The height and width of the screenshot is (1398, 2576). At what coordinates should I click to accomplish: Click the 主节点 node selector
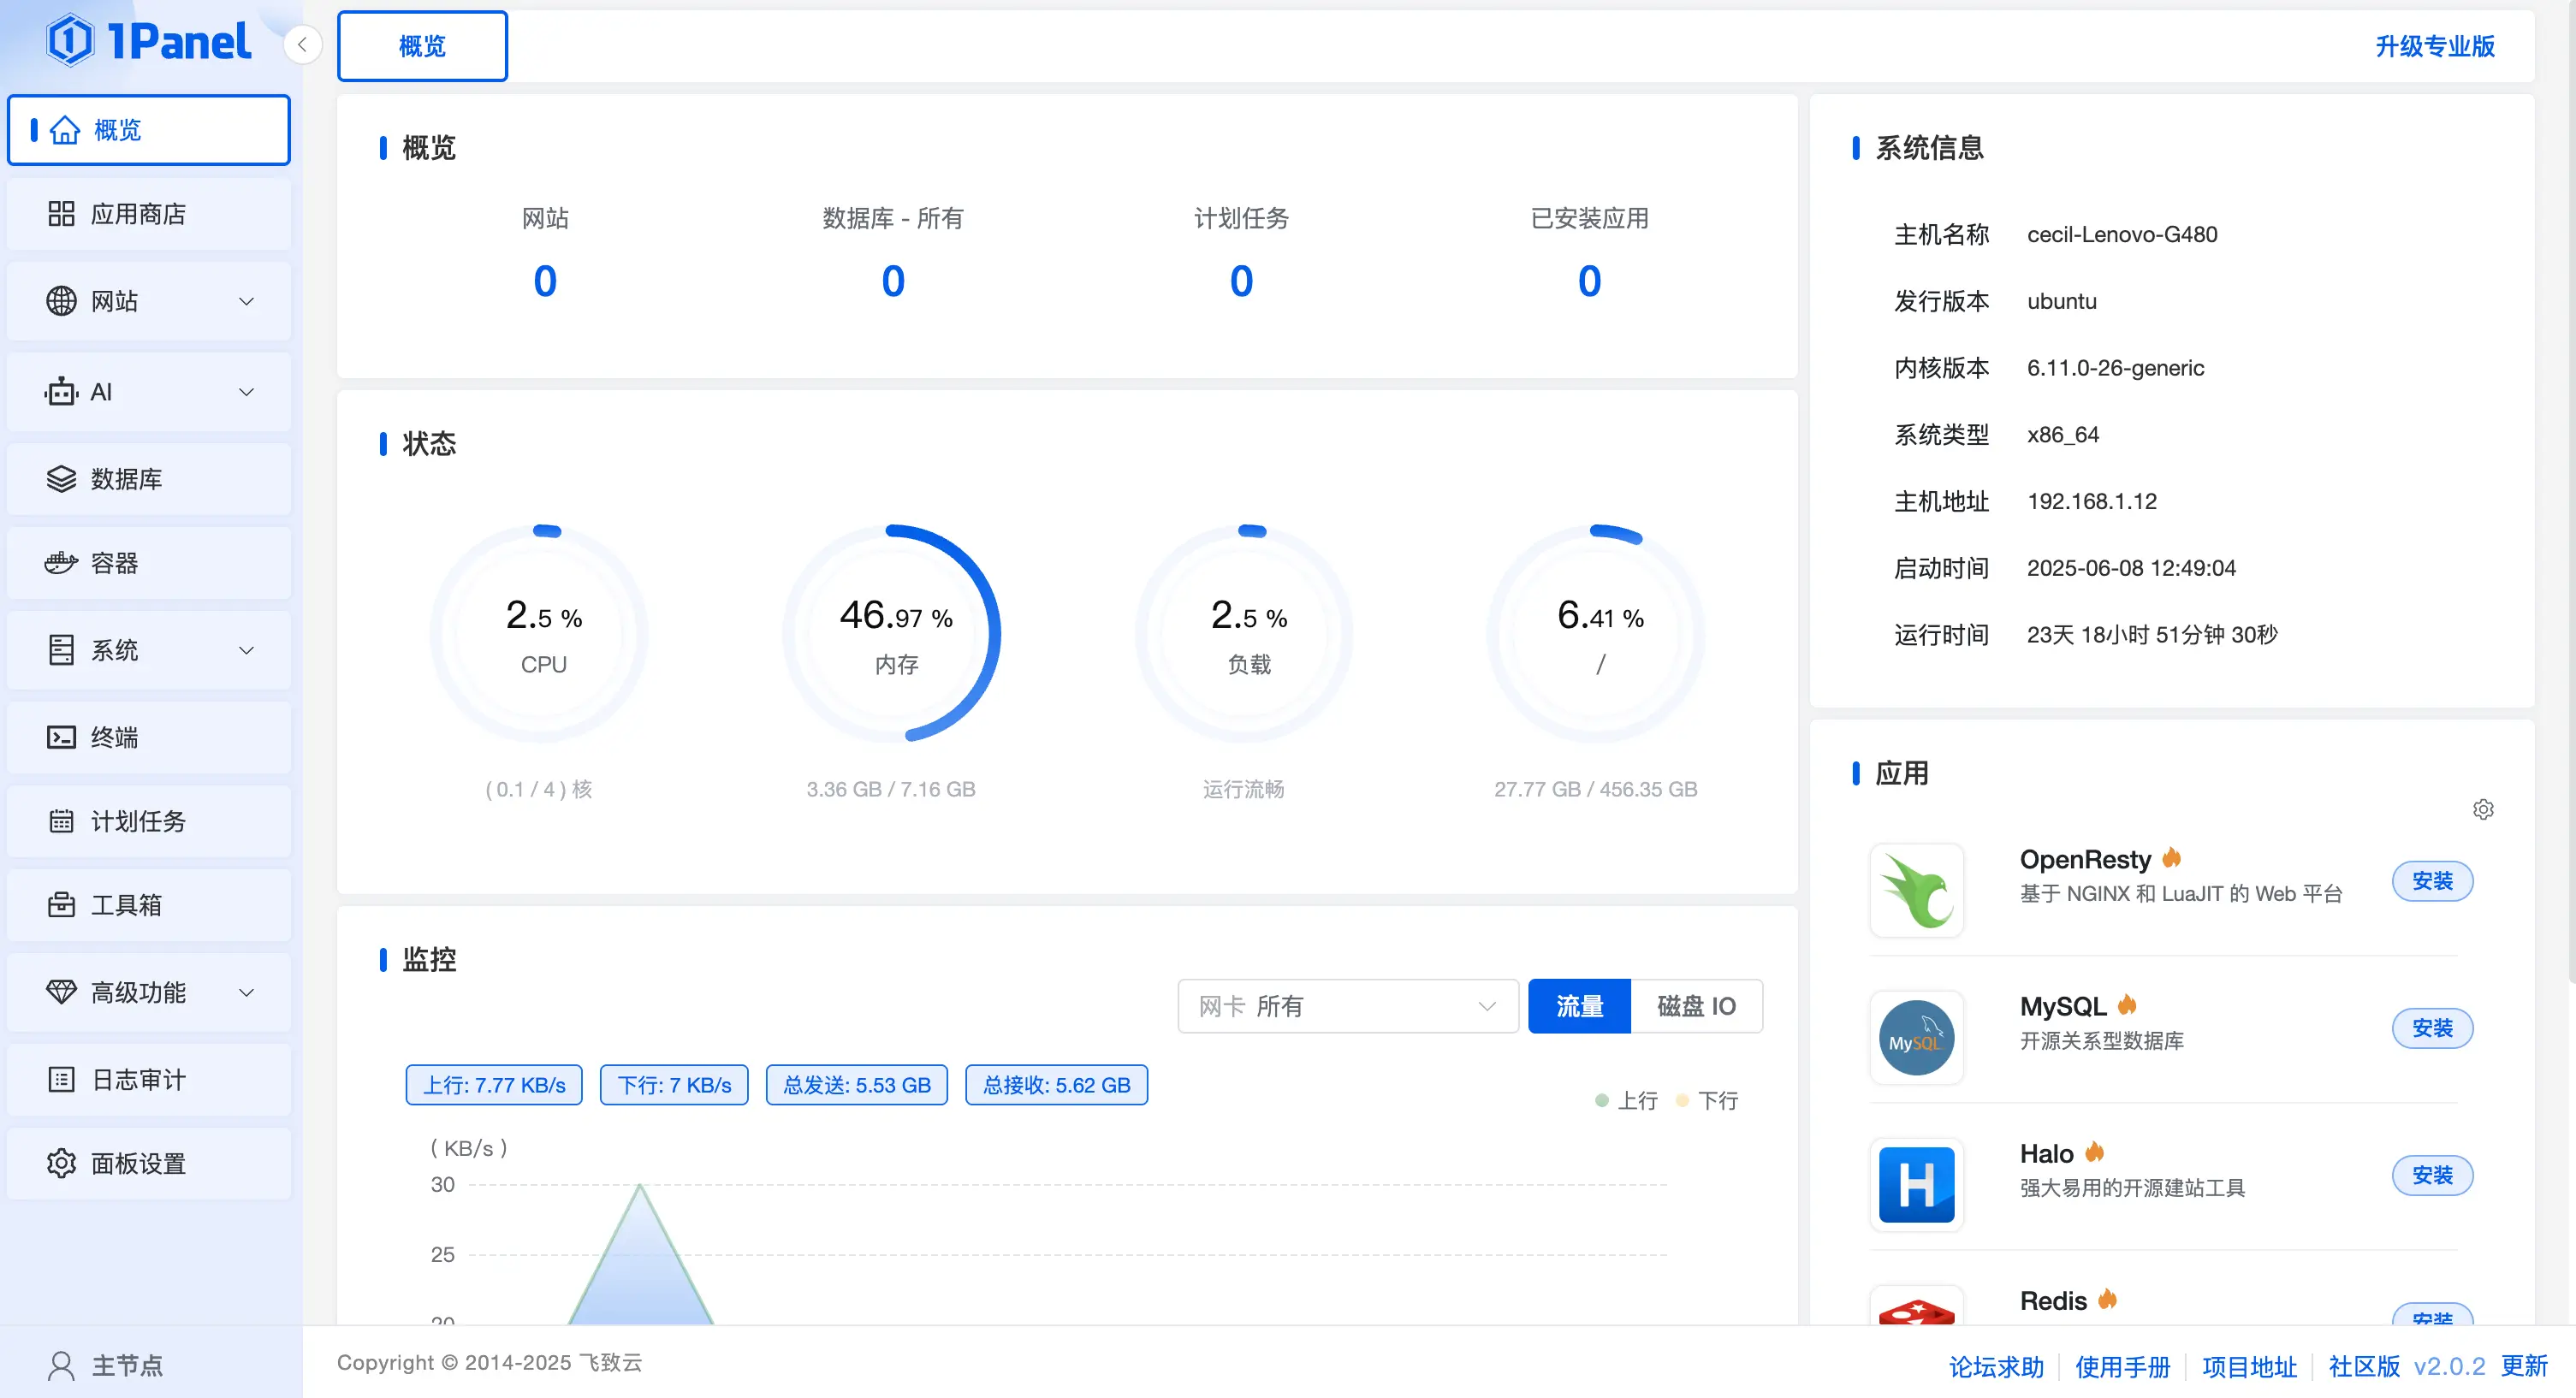point(149,1366)
